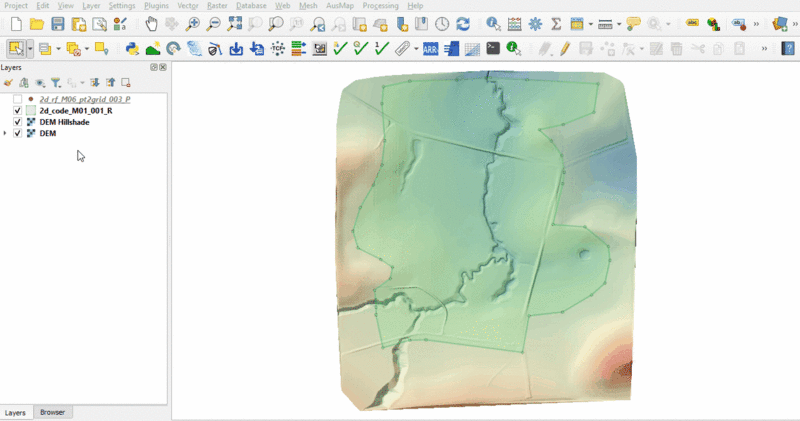The image size is (800, 421).
Task: Open the Python console icon
Action: click(x=131, y=48)
